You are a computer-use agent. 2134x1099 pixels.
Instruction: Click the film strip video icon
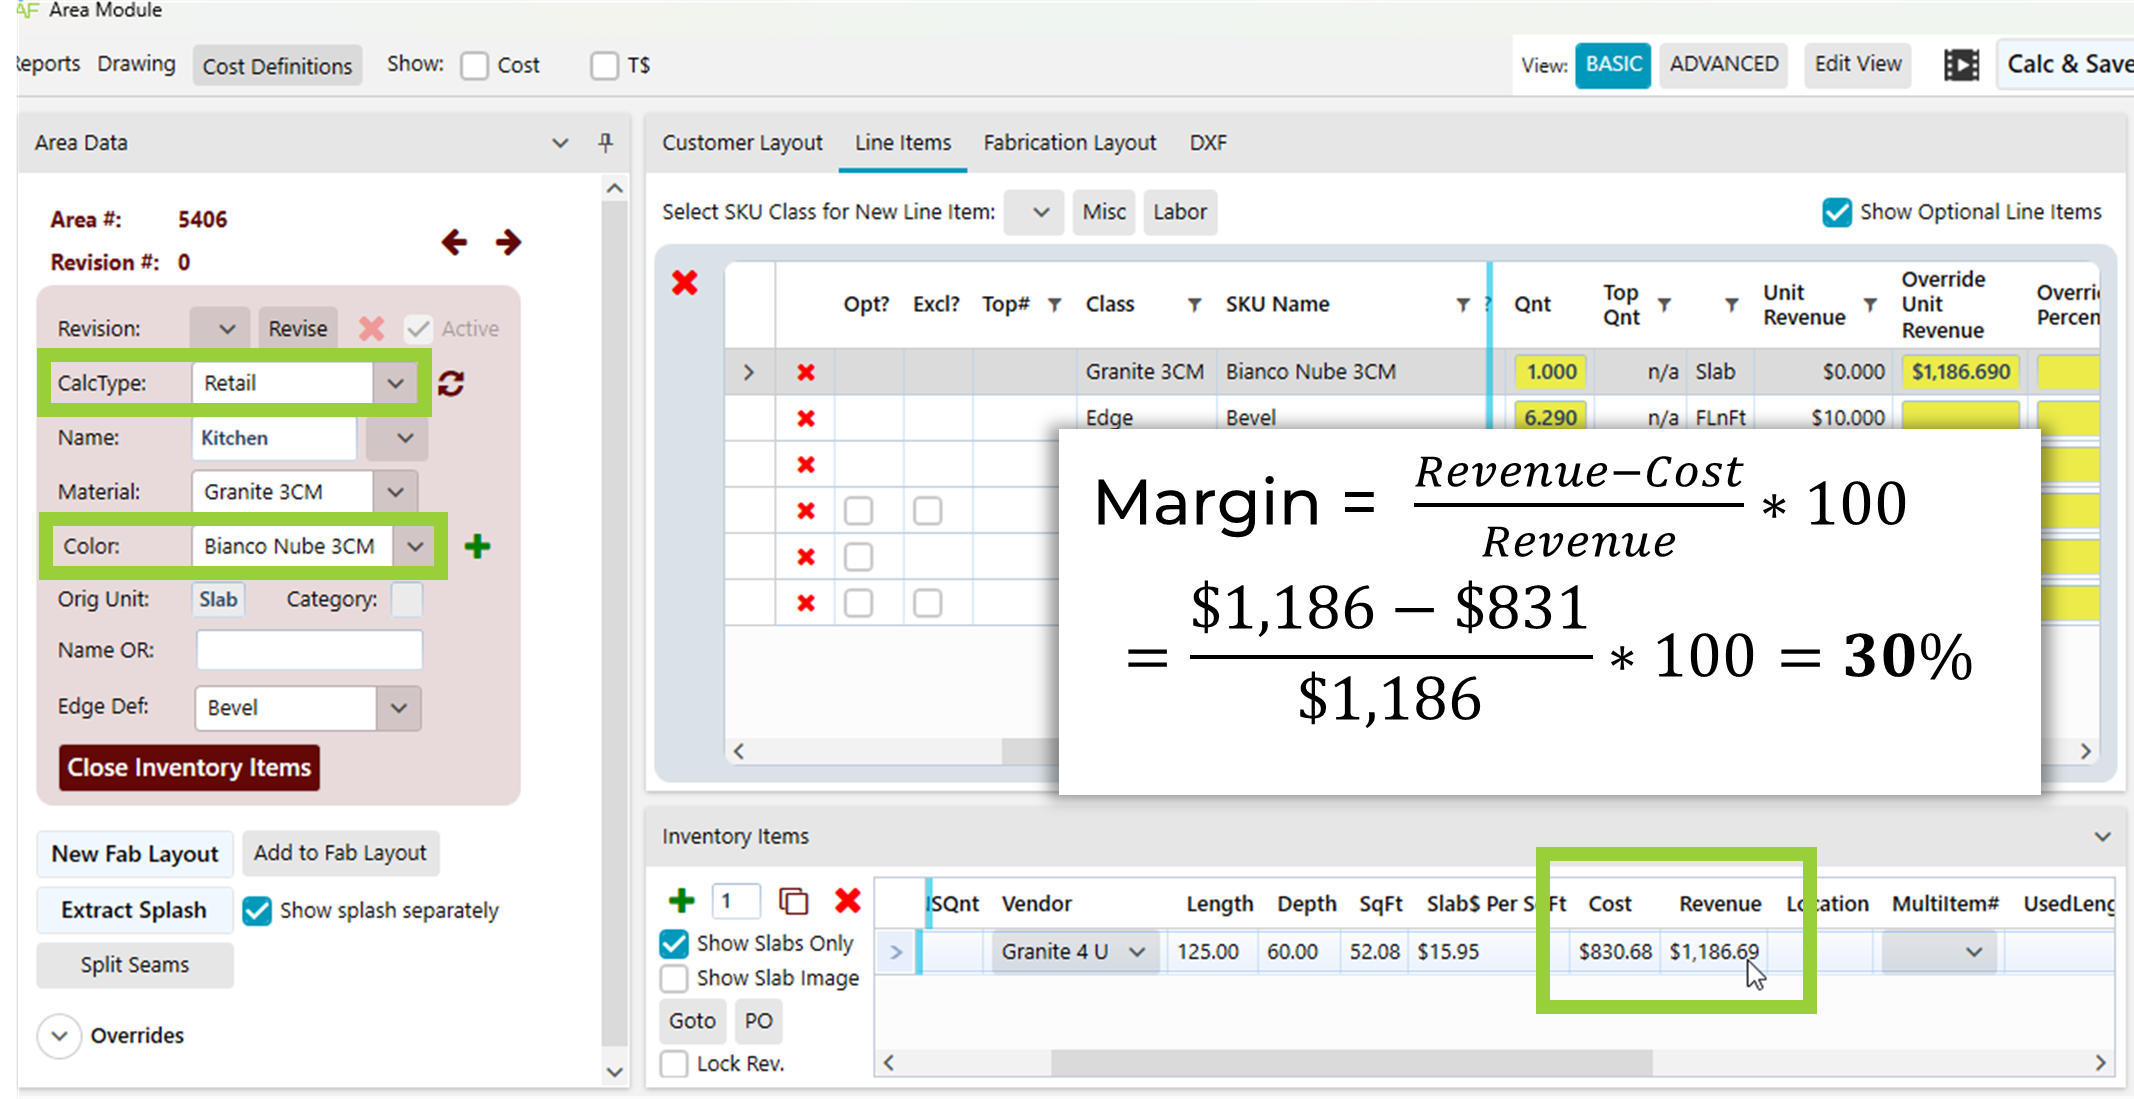click(1960, 65)
